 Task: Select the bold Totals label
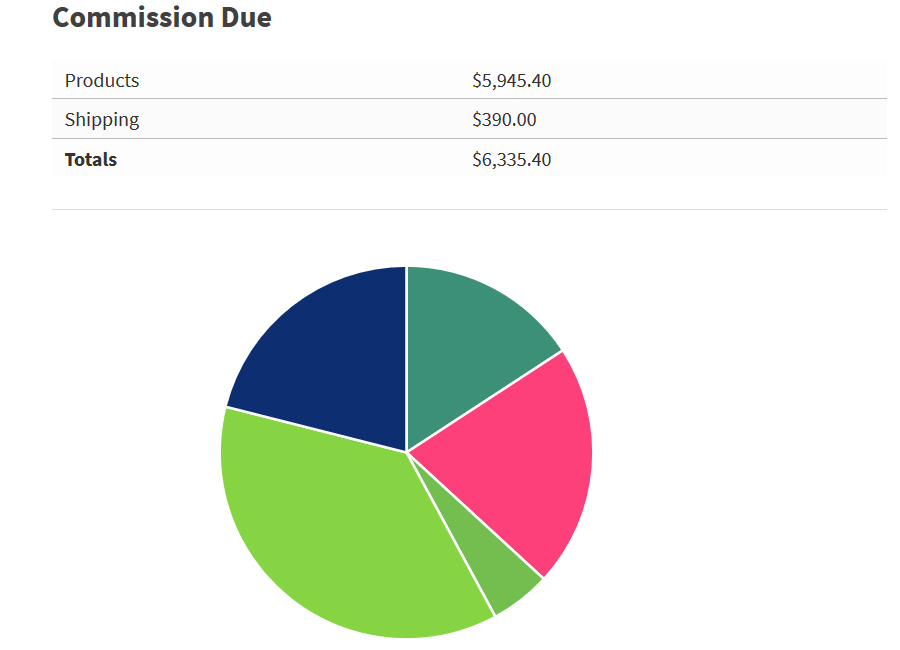pyautogui.click(x=91, y=160)
